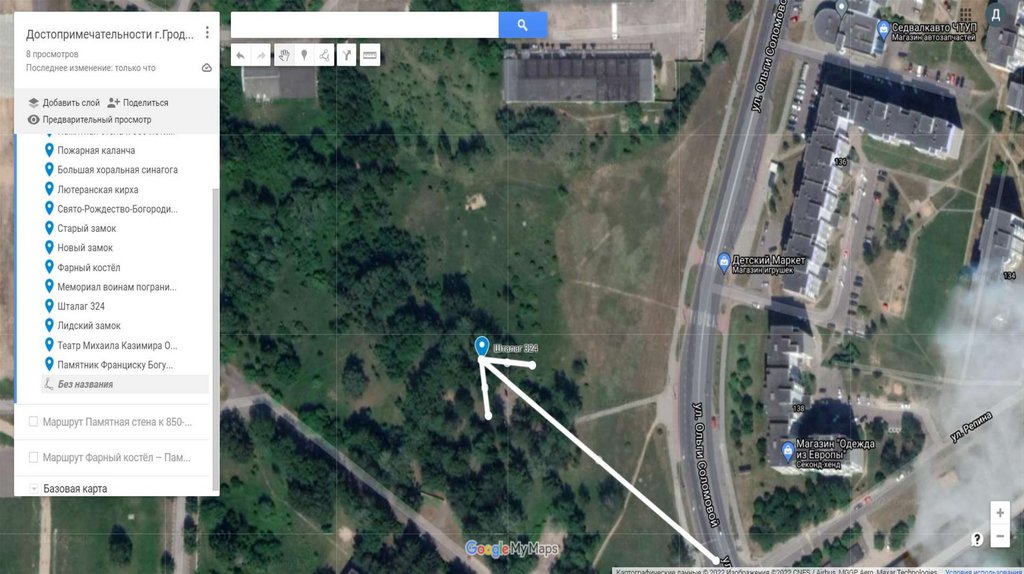
Task: Click Поделиться share button
Action: (138, 103)
